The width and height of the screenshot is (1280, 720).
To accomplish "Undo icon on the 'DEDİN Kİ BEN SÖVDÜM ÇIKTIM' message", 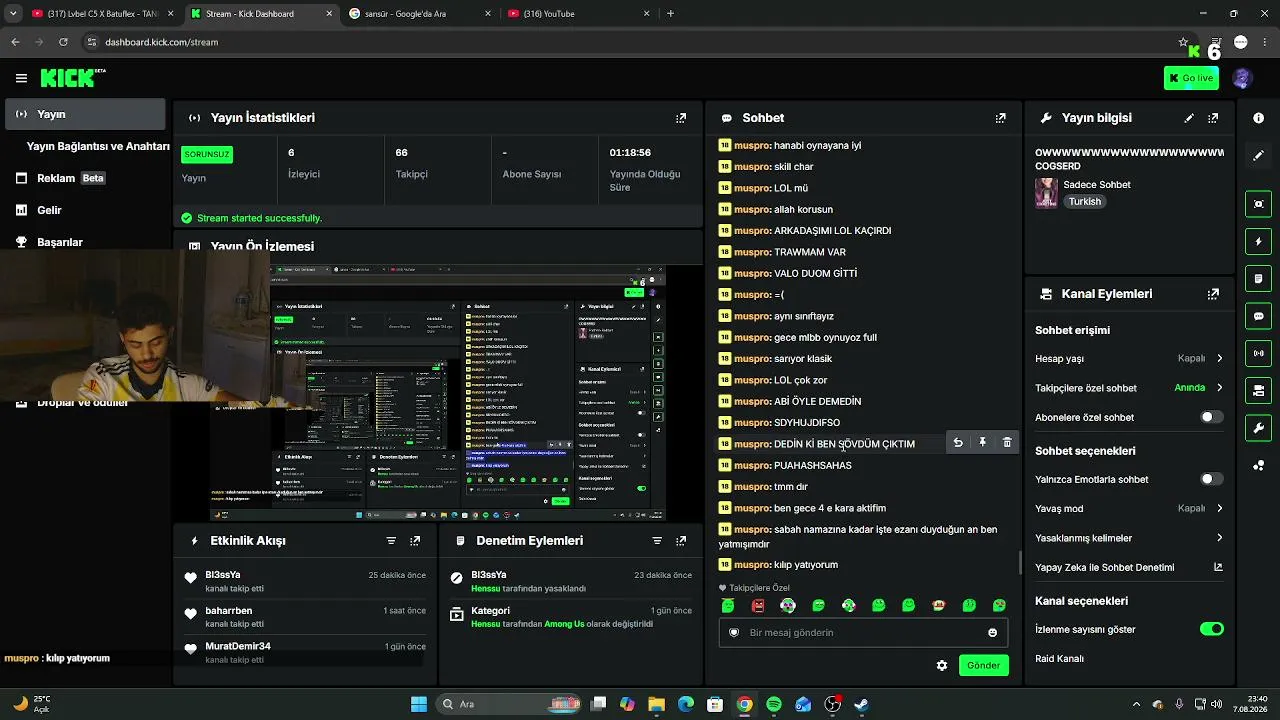I will point(958,442).
